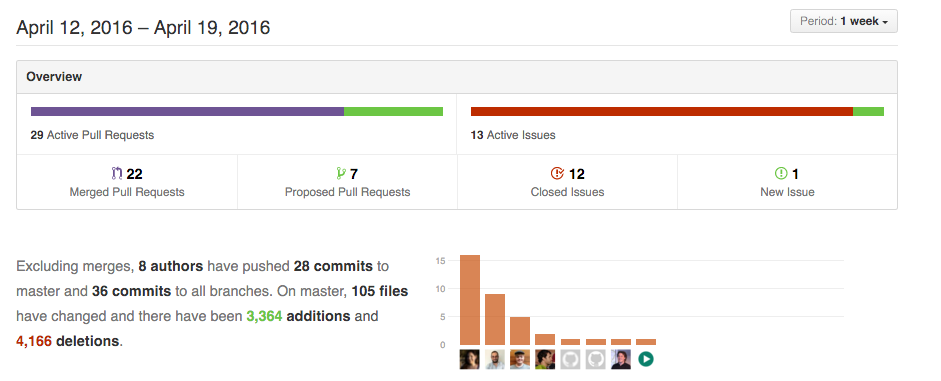The height and width of the screenshot is (381, 941).
Task: Click the new issue green icon
Action: (781, 174)
